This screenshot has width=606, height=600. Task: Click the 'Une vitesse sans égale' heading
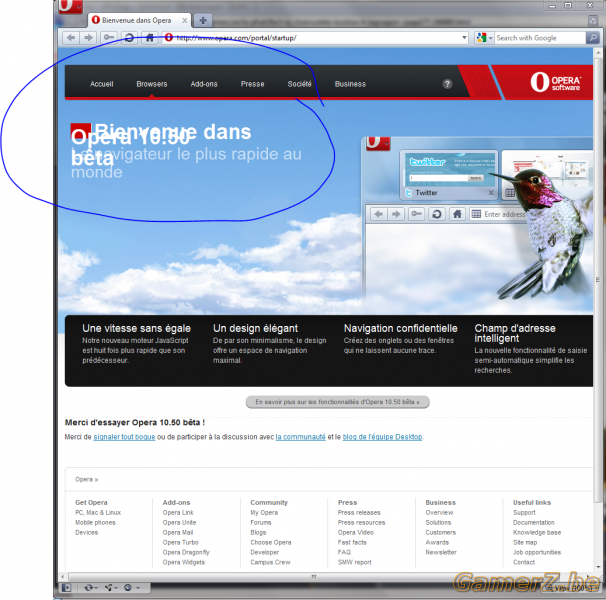coord(136,329)
